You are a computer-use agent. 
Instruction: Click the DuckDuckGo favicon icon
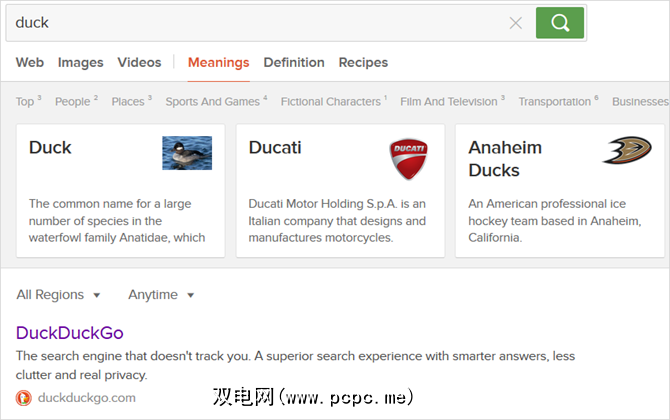tap(24, 398)
